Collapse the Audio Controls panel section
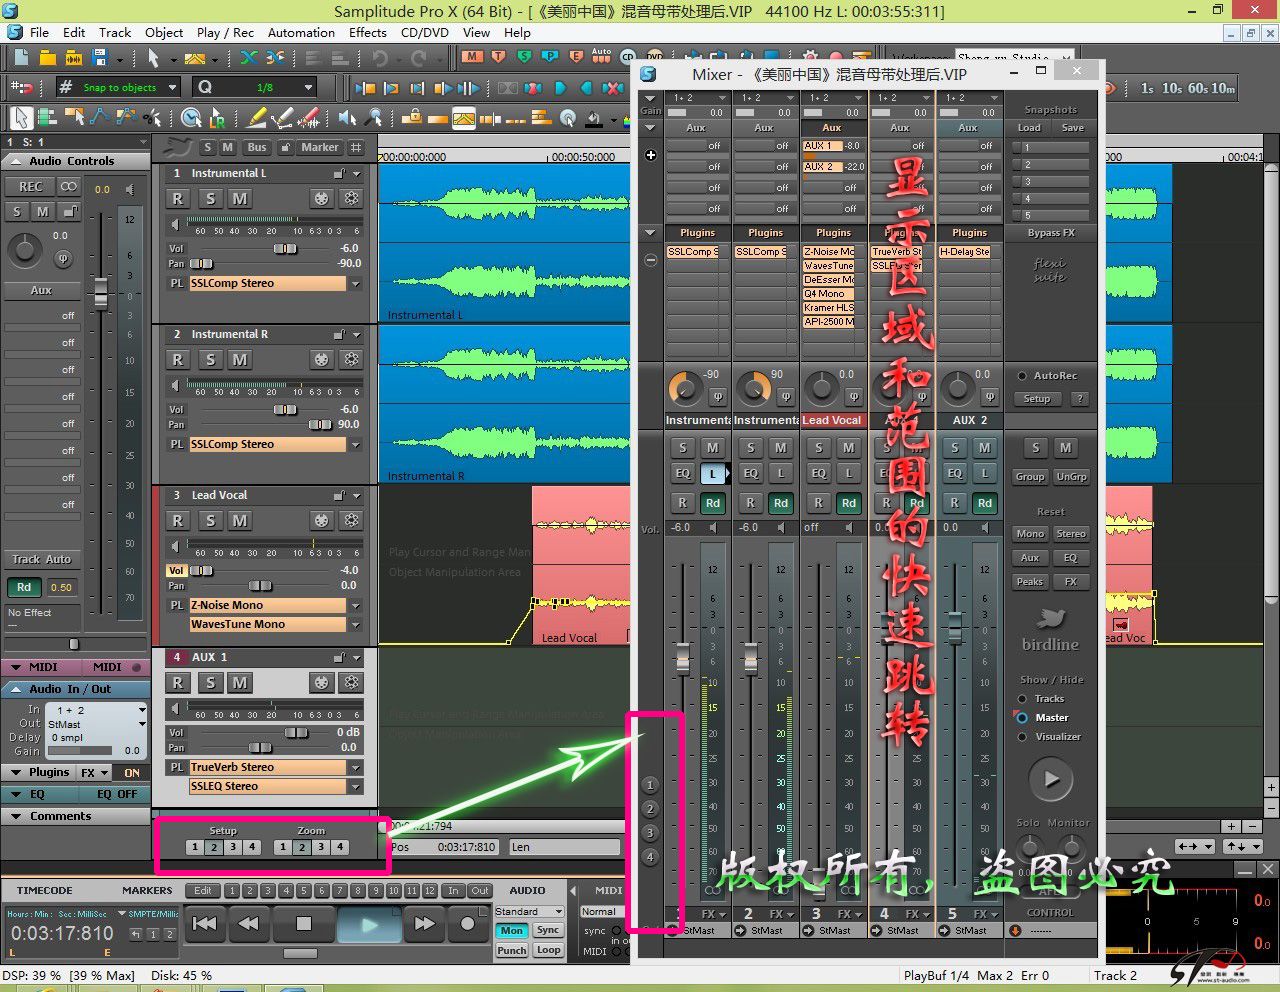The image size is (1280, 992). pos(16,161)
